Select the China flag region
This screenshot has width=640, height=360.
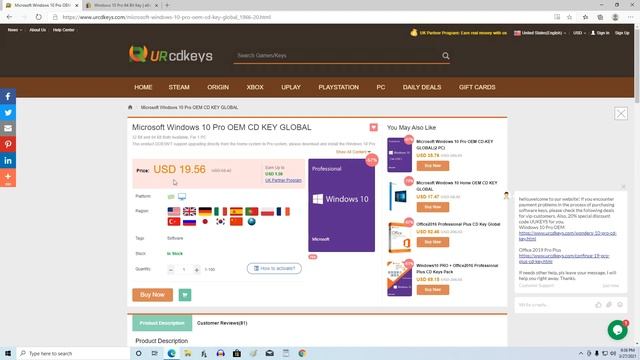236,222
